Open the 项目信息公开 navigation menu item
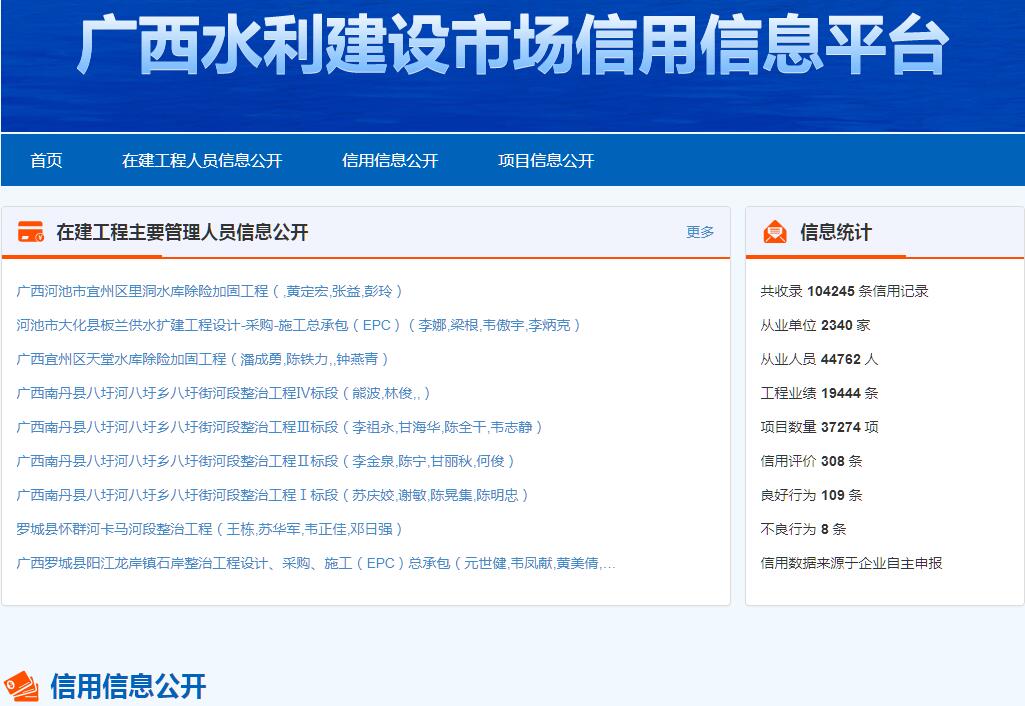Viewport: 1025px width, 706px height. pos(546,160)
